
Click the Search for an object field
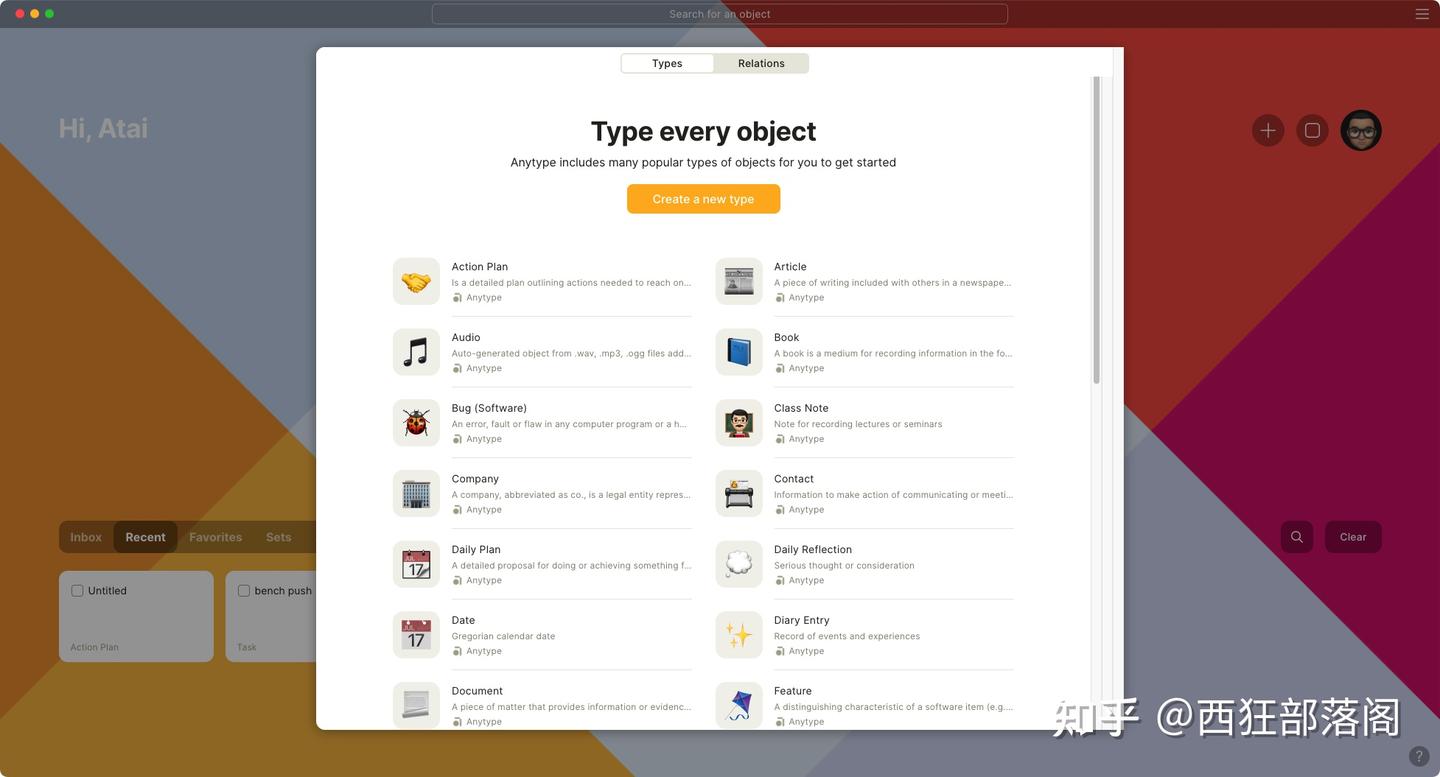[720, 14]
